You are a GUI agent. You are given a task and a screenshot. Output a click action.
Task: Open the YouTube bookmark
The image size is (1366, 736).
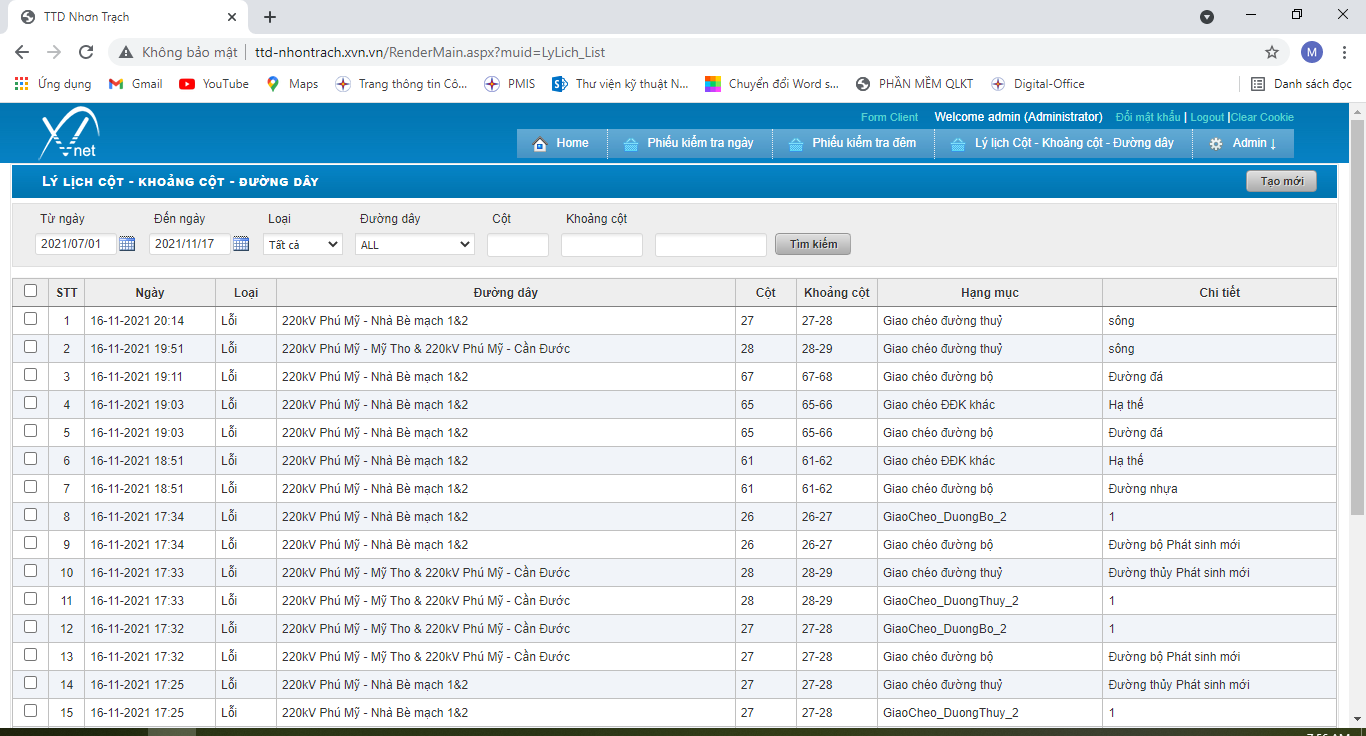(x=214, y=84)
